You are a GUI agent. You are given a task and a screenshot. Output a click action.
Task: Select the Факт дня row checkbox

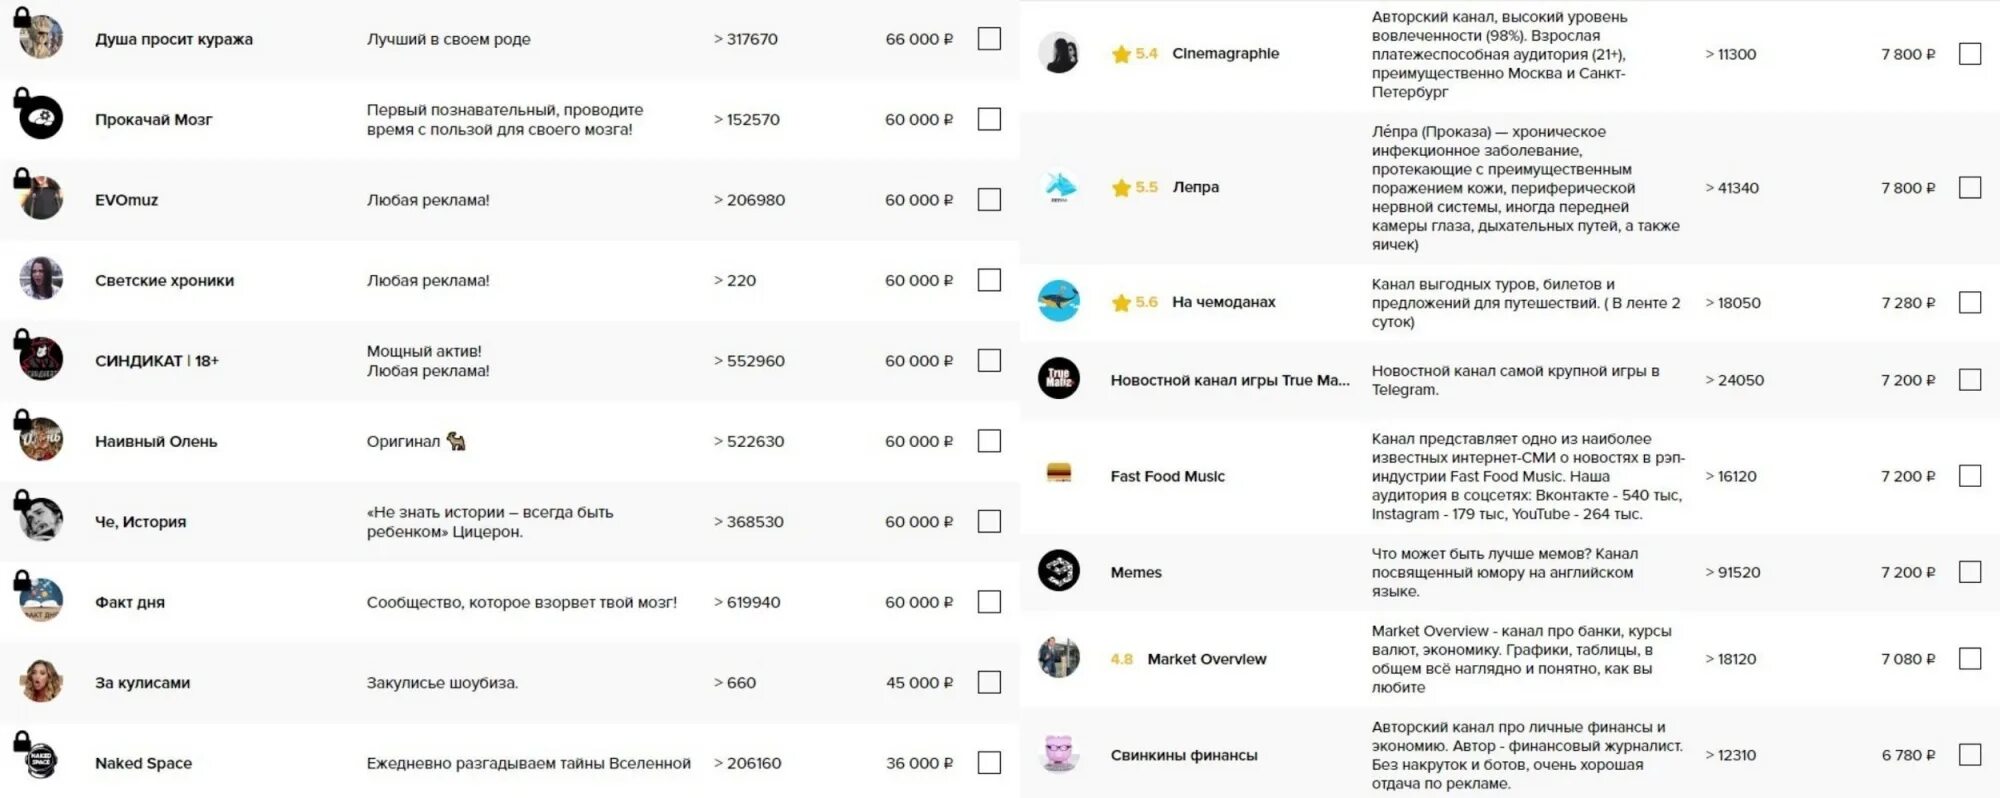click(x=989, y=601)
